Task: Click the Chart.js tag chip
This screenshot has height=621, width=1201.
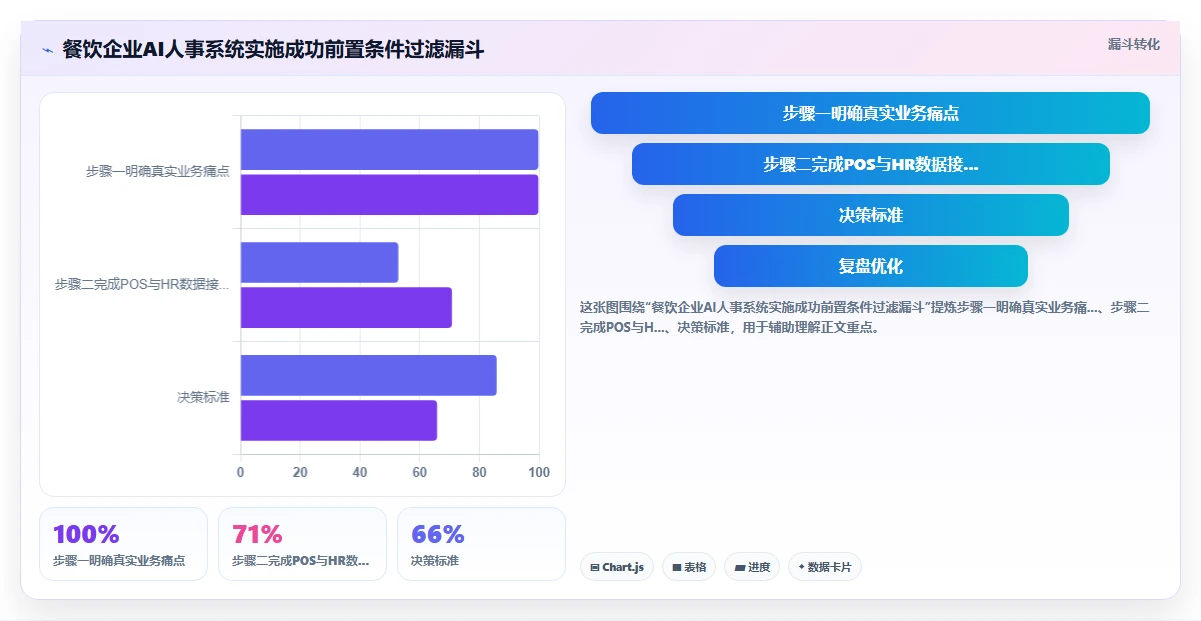Action: click(x=617, y=567)
